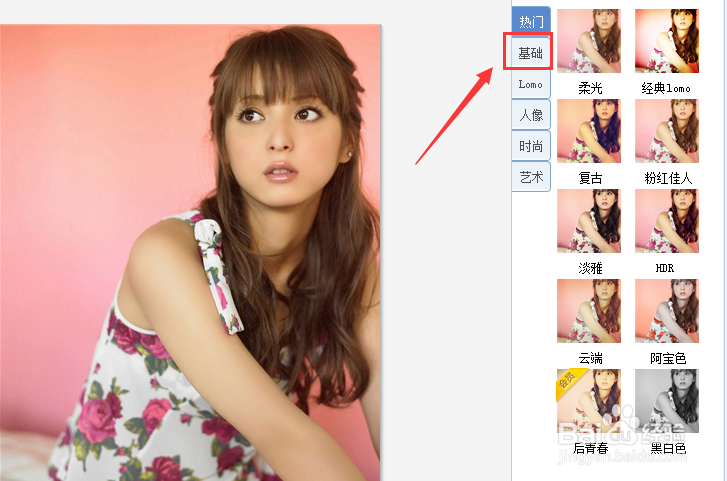Click the 淡雅 label text
This screenshot has width=727, height=481.
pyautogui.click(x=590, y=268)
